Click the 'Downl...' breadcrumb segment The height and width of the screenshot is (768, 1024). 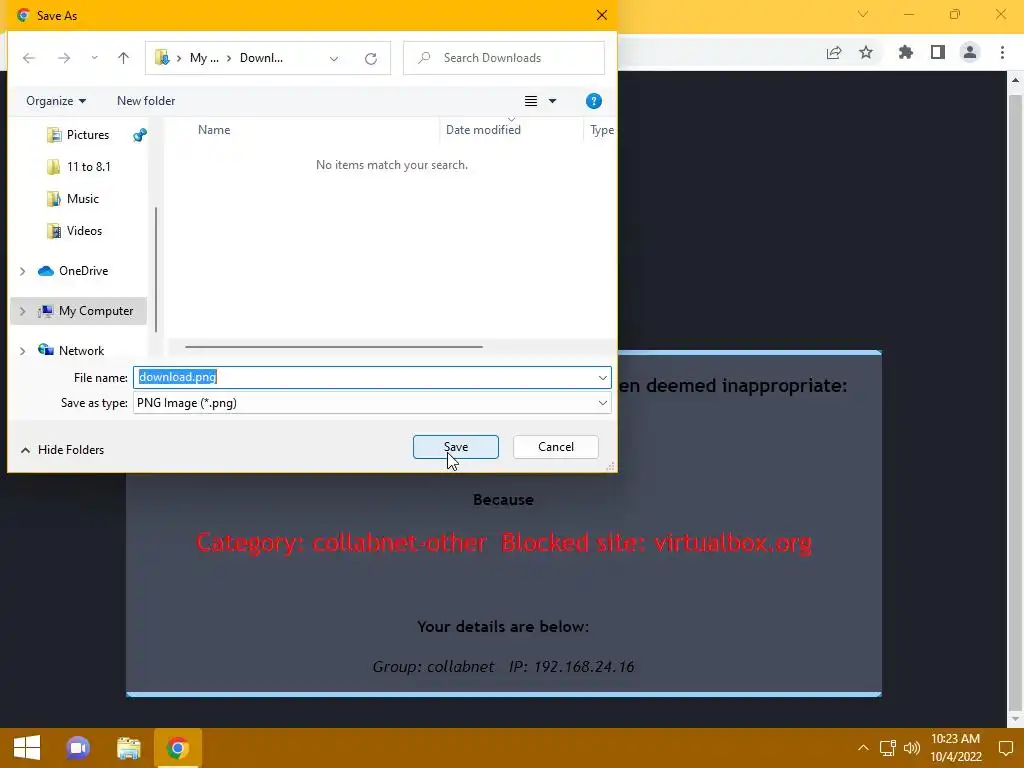(x=261, y=58)
